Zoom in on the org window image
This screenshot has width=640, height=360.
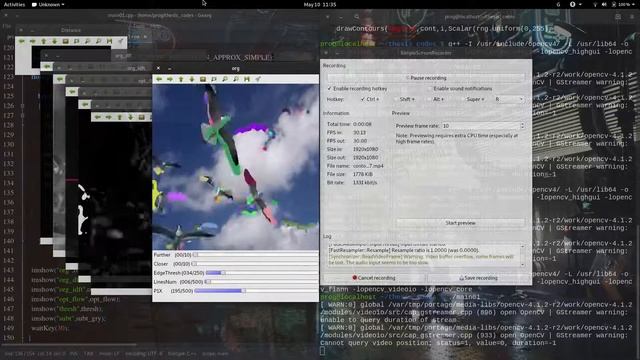pyautogui.click(x=225, y=79)
